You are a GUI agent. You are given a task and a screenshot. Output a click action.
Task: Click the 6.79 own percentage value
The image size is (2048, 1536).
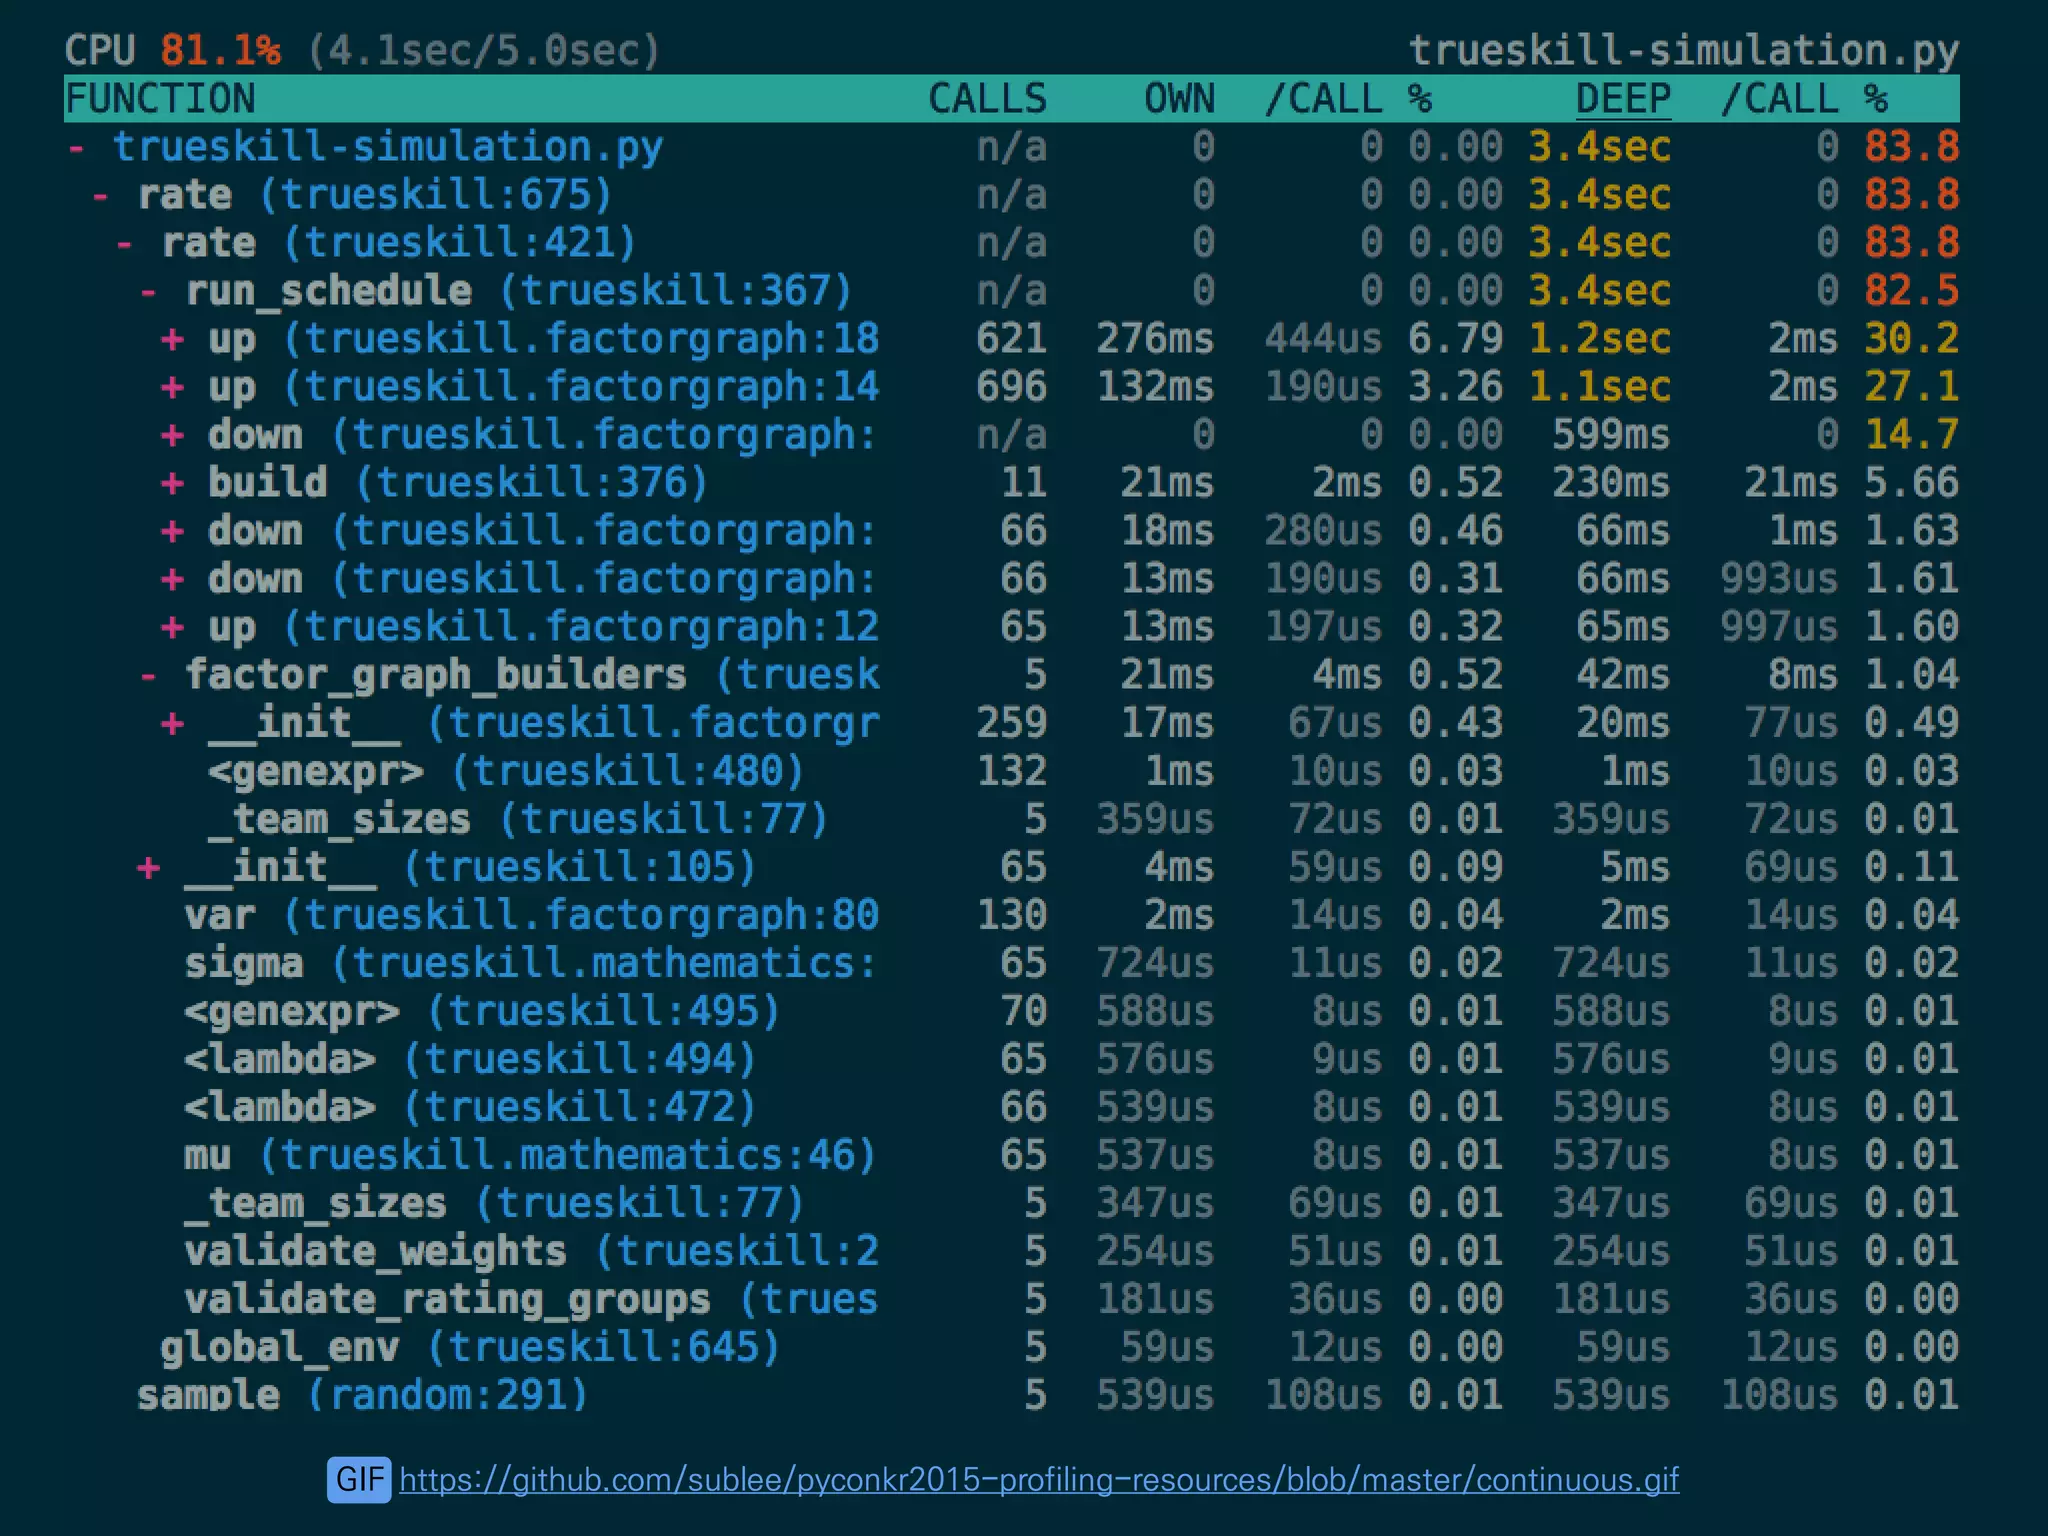click(x=1456, y=340)
